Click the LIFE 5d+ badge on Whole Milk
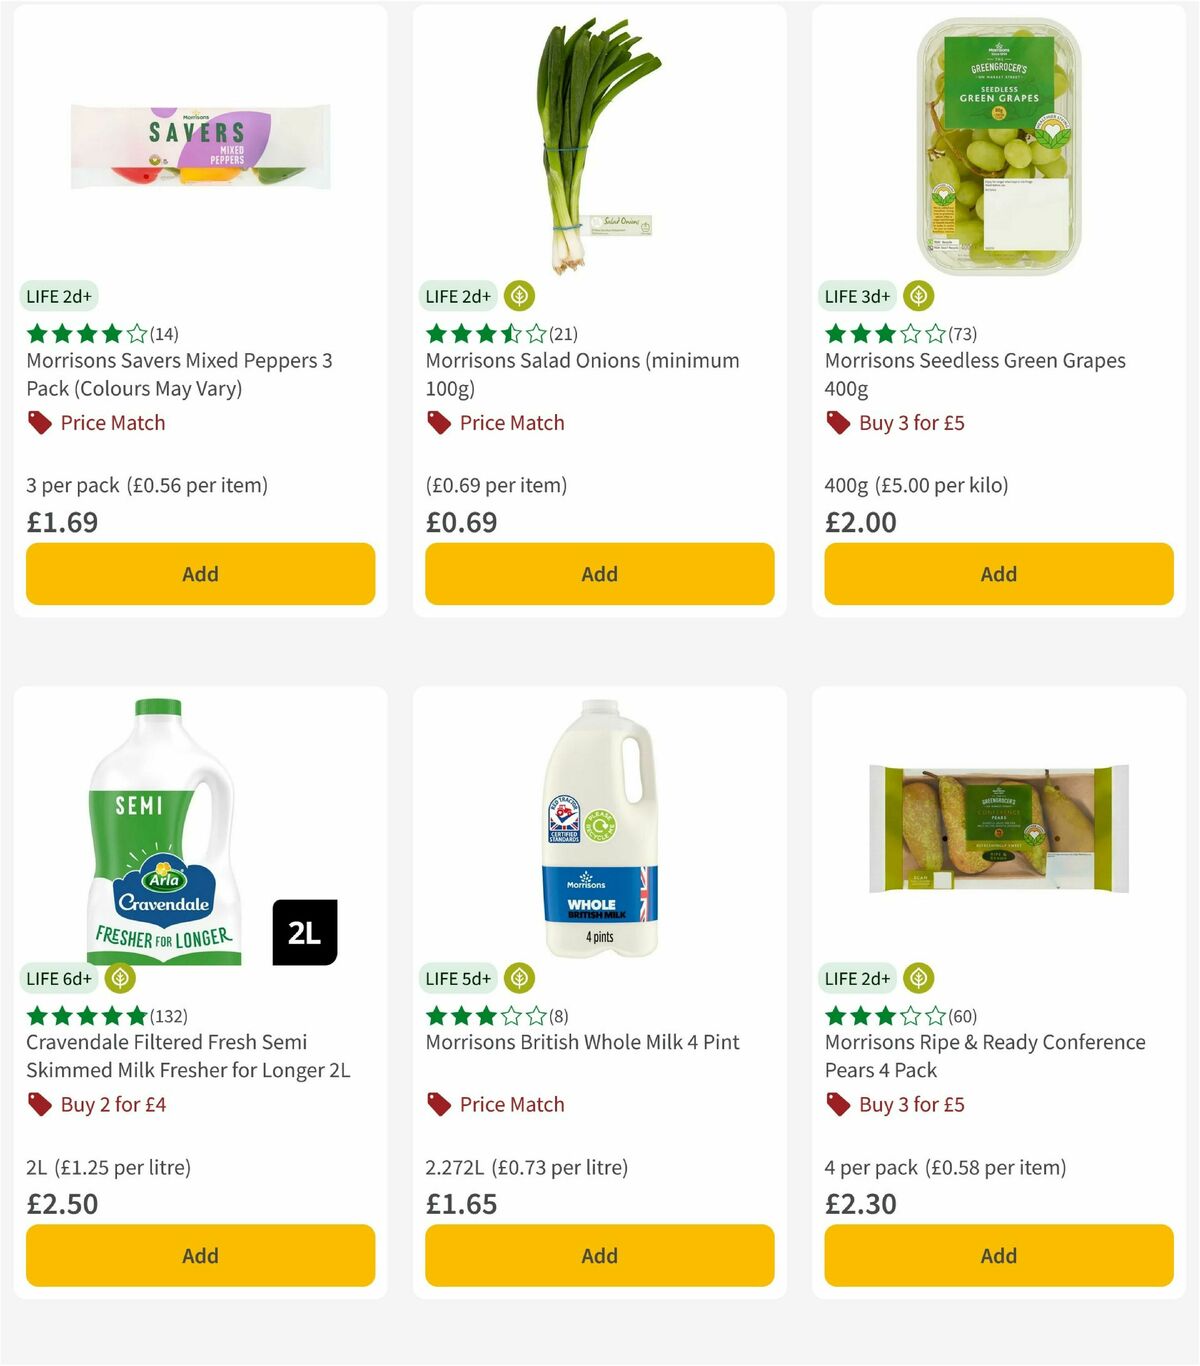This screenshot has width=1200, height=1366. pos(457,978)
